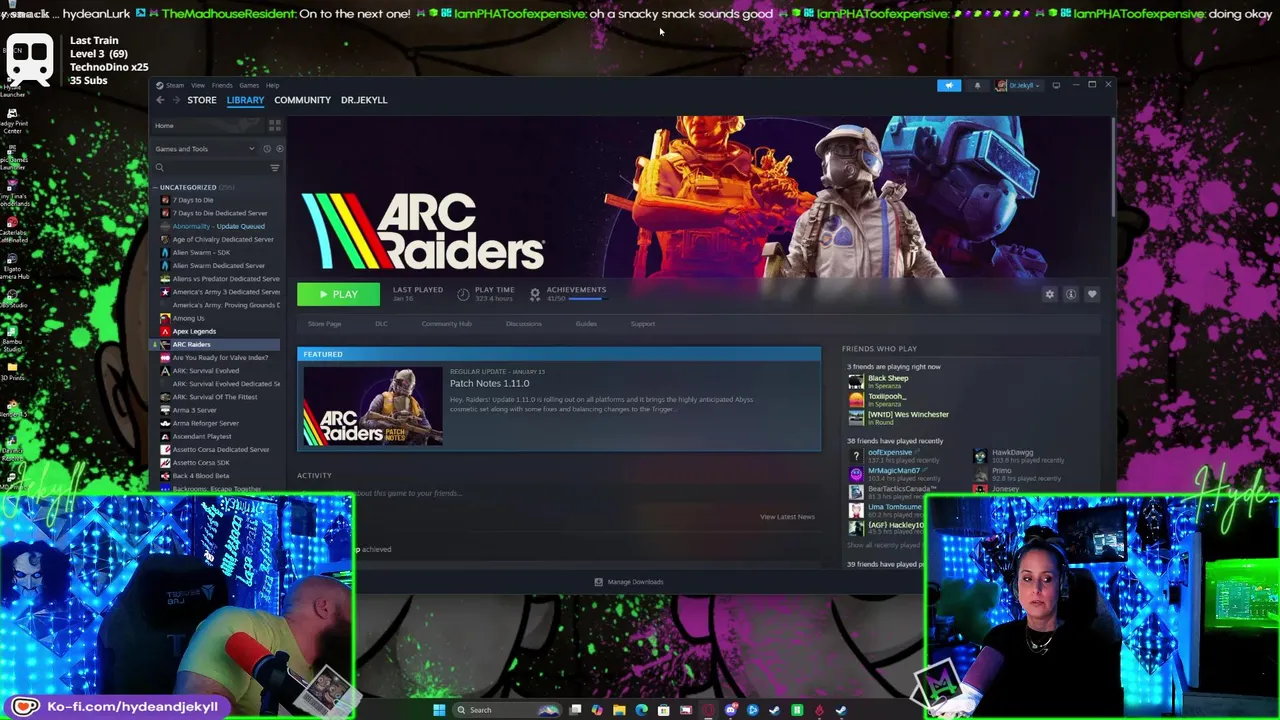Open game info icon
The image size is (1280, 720).
[x=1070, y=294]
